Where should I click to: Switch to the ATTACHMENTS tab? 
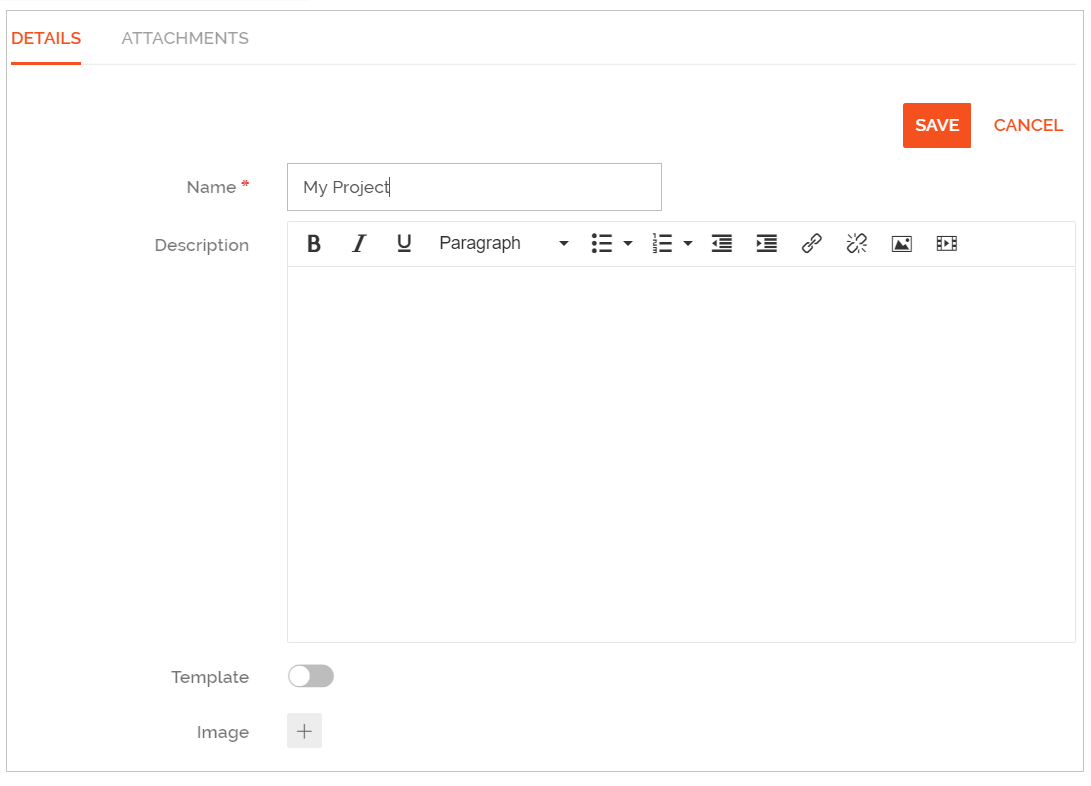click(185, 38)
